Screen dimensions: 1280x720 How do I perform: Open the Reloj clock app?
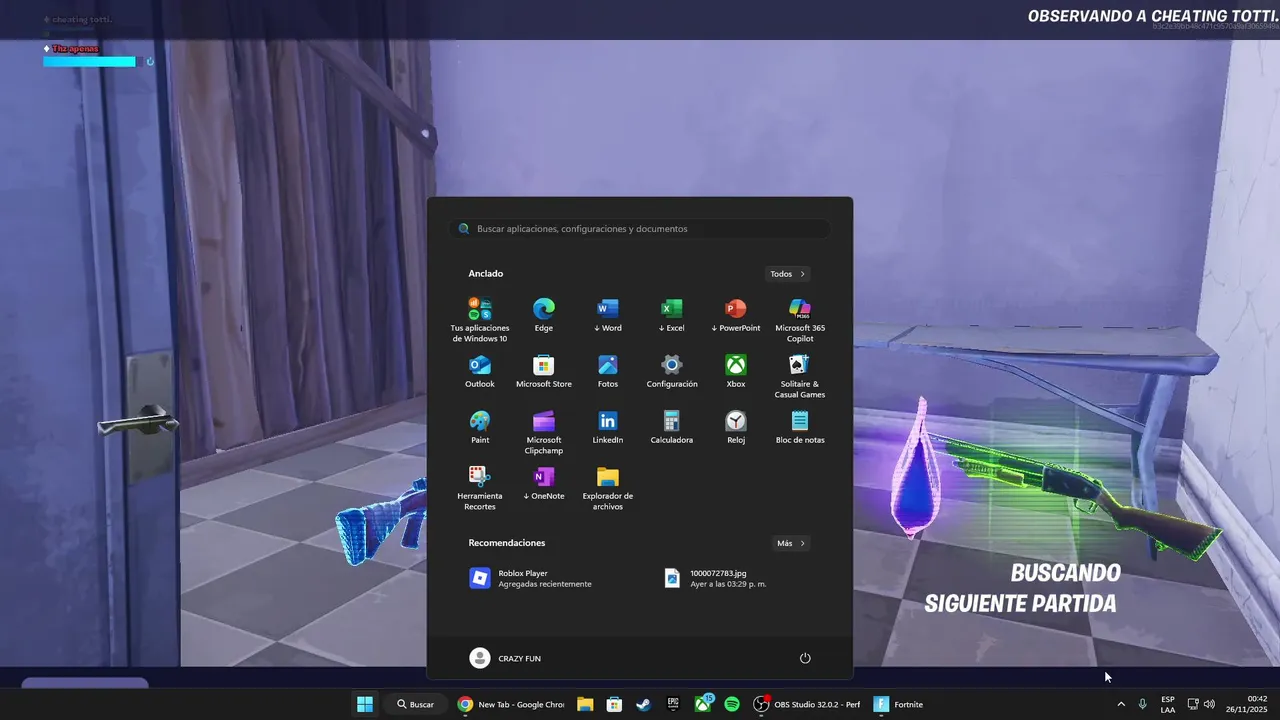click(735, 427)
